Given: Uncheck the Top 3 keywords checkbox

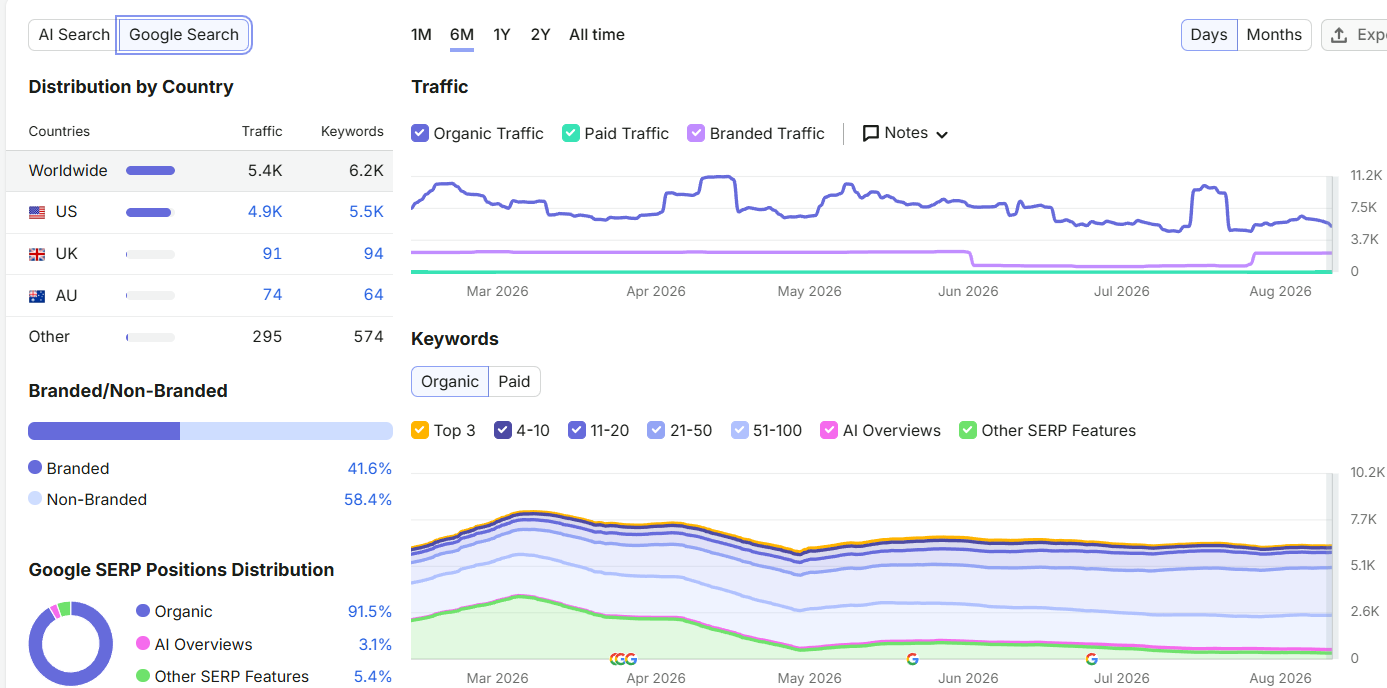Looking at the screenshot, I should [420, 430].
